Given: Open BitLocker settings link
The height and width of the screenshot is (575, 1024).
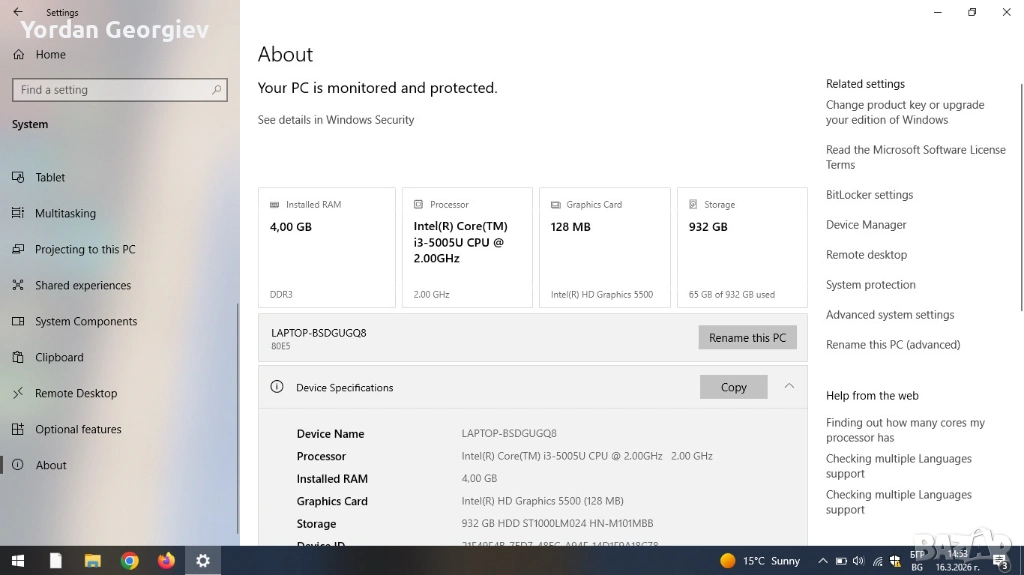Looking at the screenshot, I should 869,195.
